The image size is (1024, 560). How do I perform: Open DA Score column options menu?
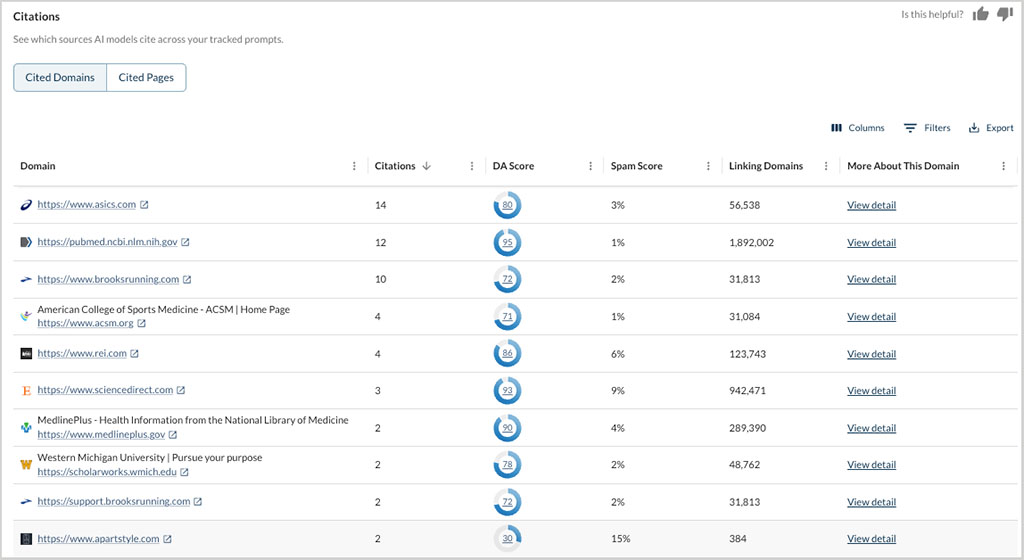tap(590, 166)
